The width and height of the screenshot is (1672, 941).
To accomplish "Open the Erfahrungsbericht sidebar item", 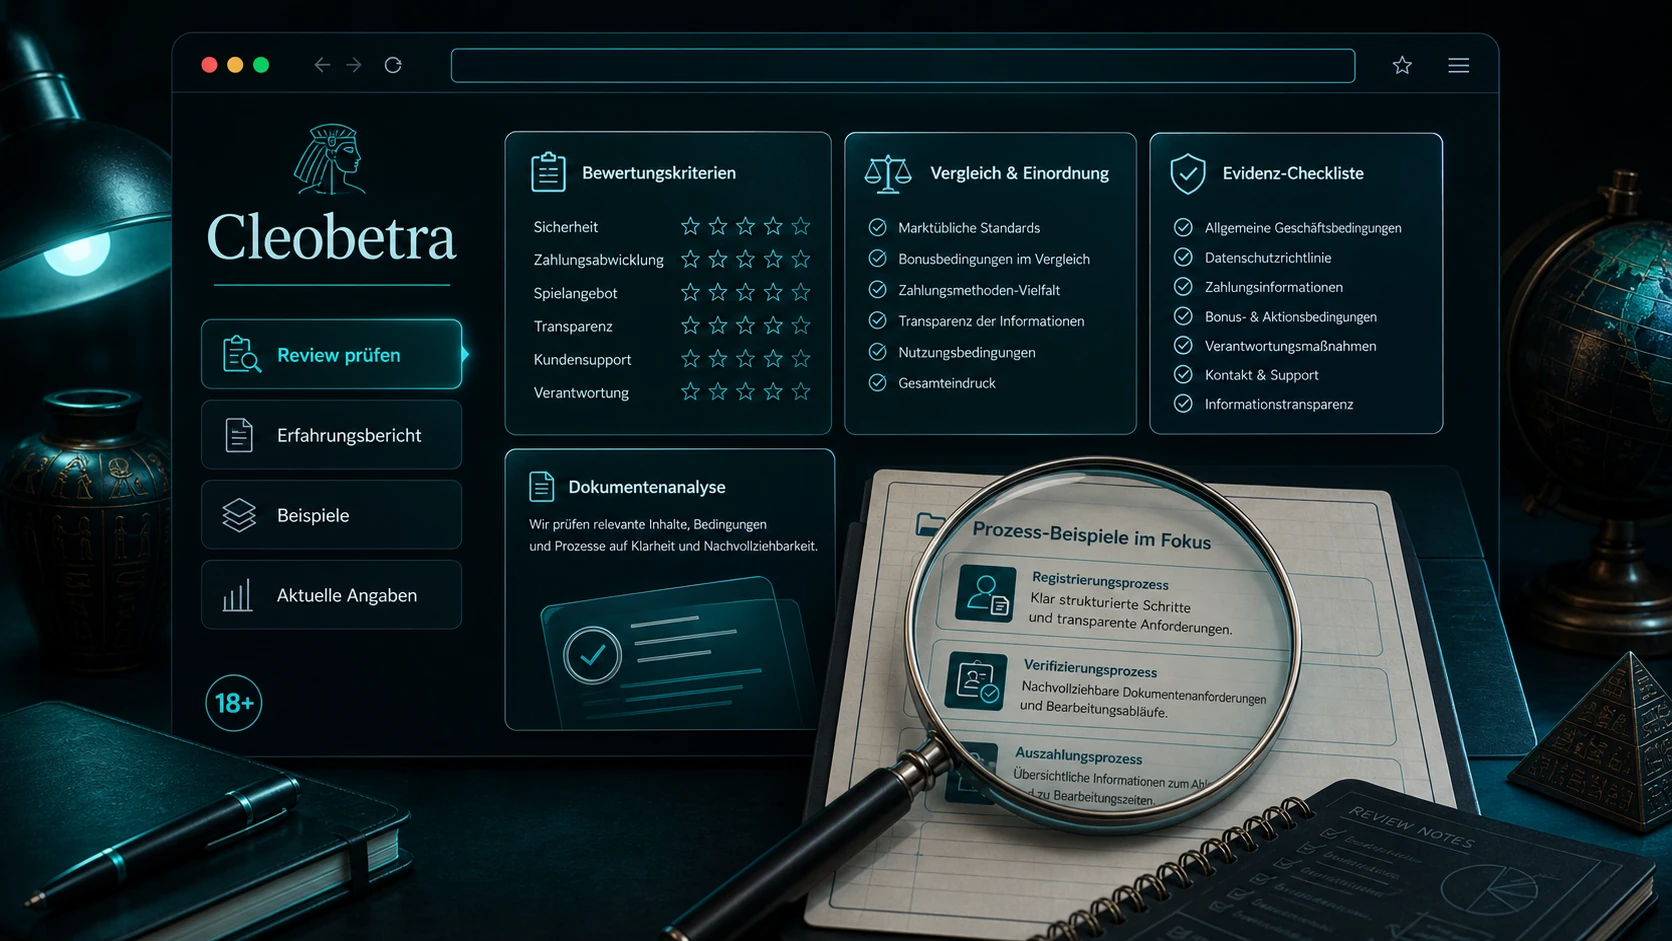I will coord(331,435).
